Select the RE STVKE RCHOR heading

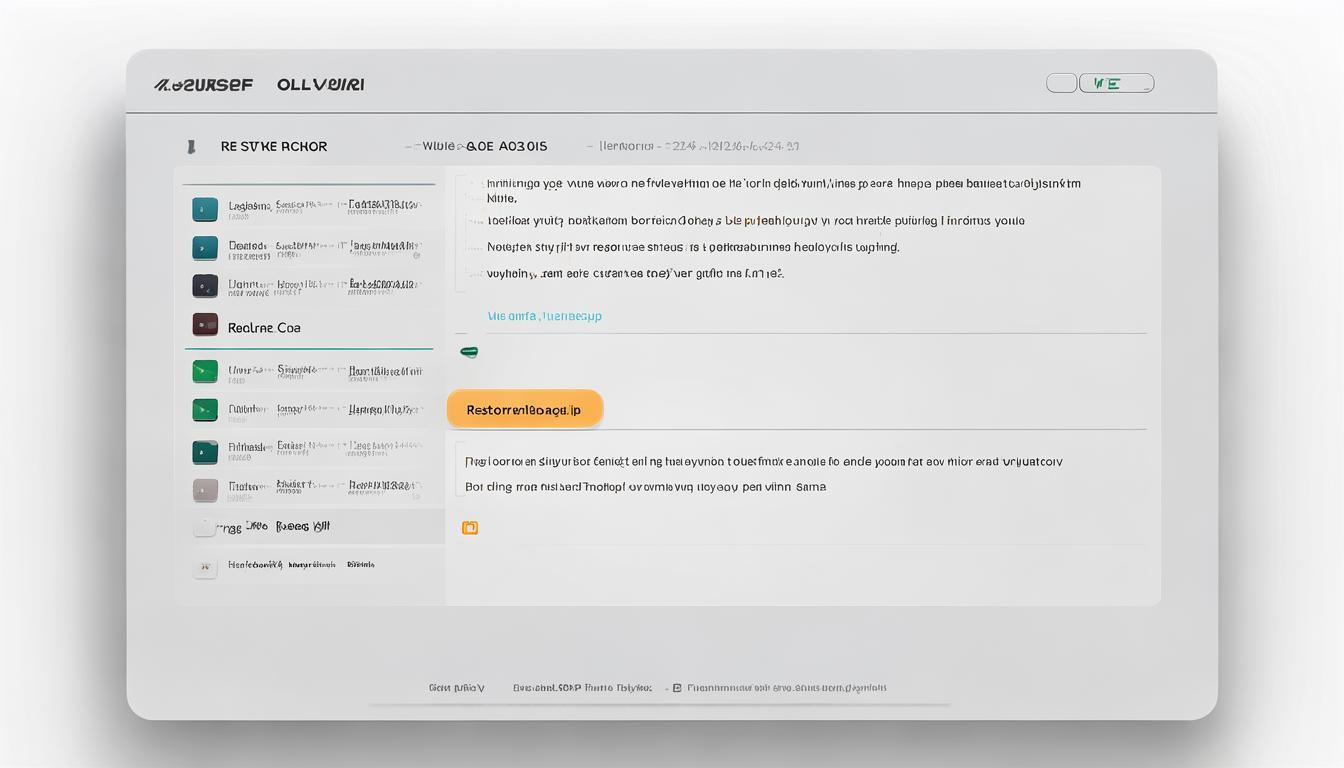[273, 147]
